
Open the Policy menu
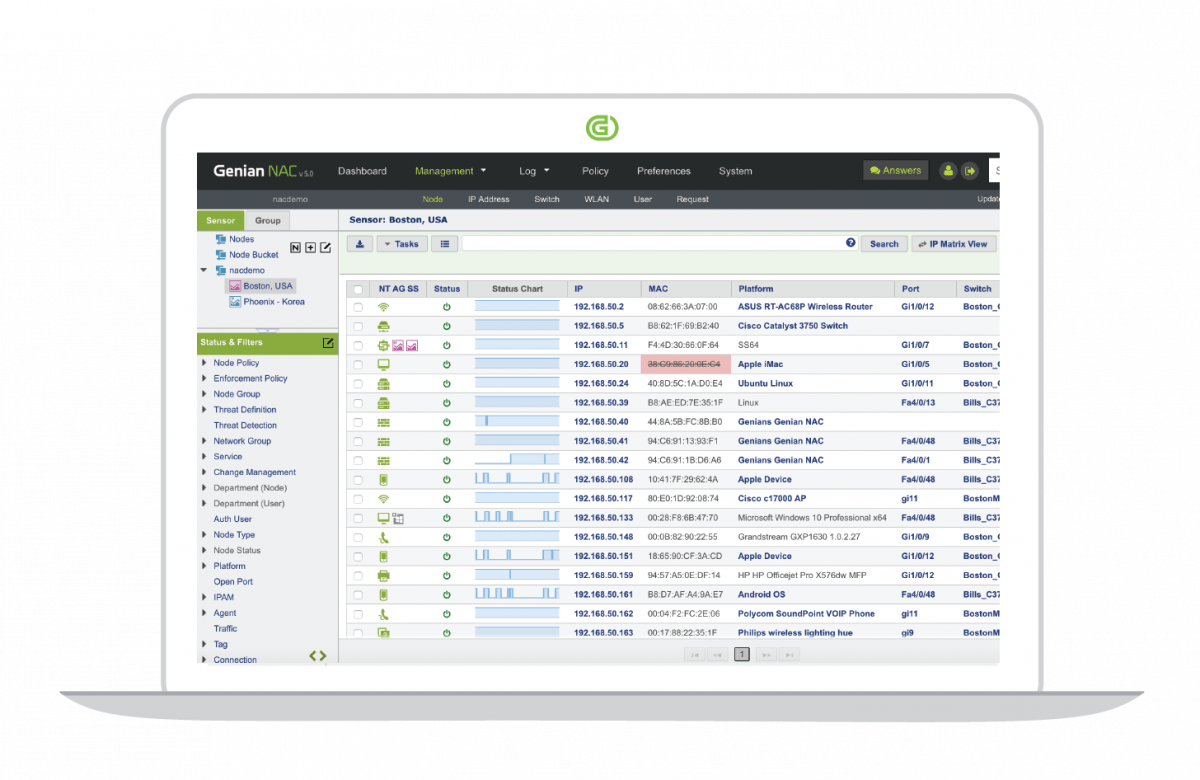pos(595,171)
